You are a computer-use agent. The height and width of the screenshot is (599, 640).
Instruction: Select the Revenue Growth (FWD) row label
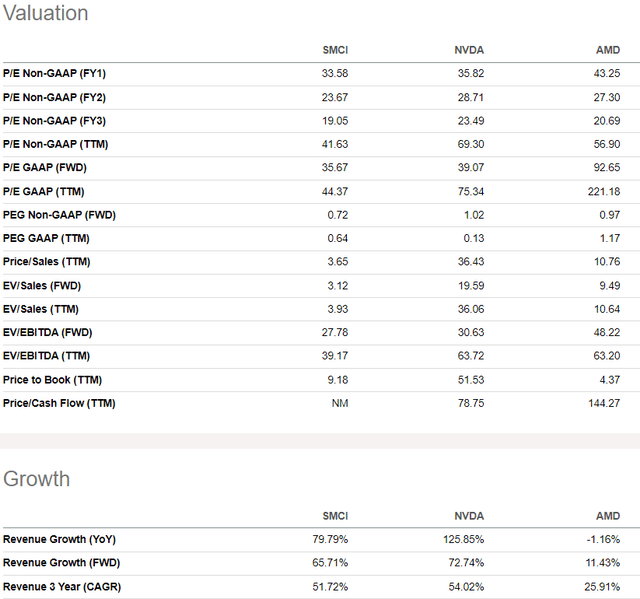click(62, 563)
